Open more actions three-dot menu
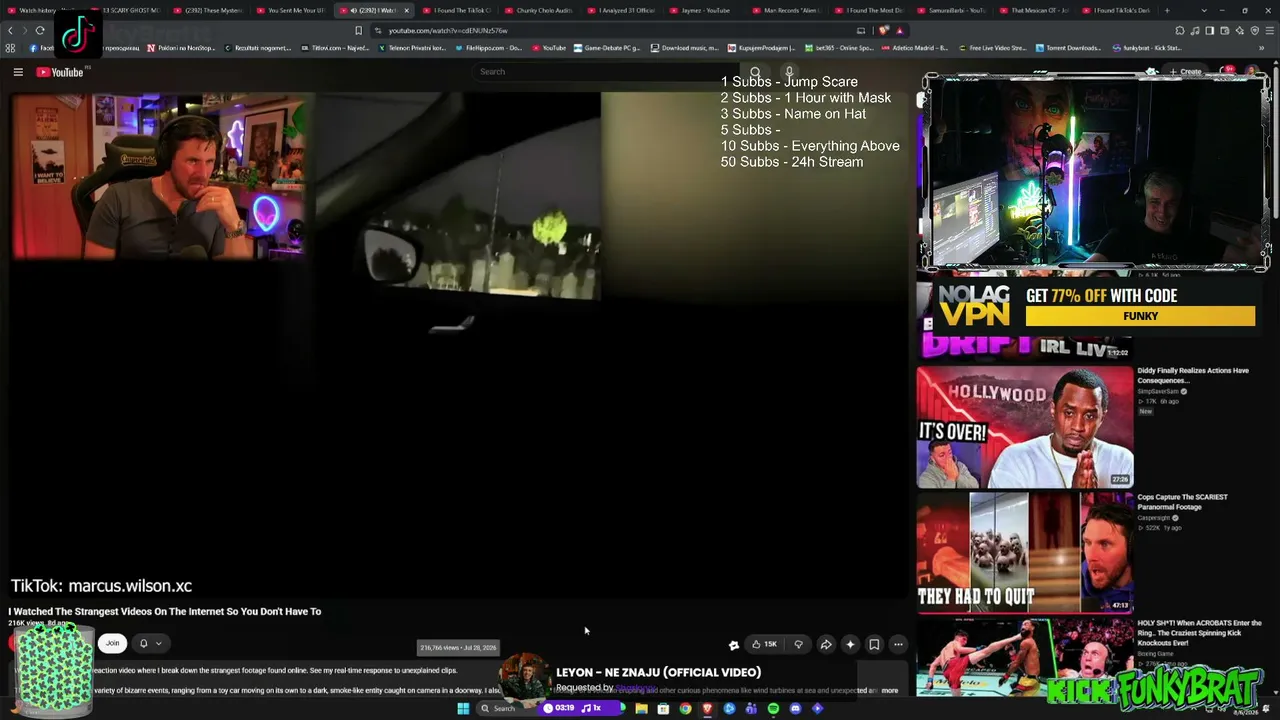The height and width of the screenshot is (720, 1280). point(898,645)
